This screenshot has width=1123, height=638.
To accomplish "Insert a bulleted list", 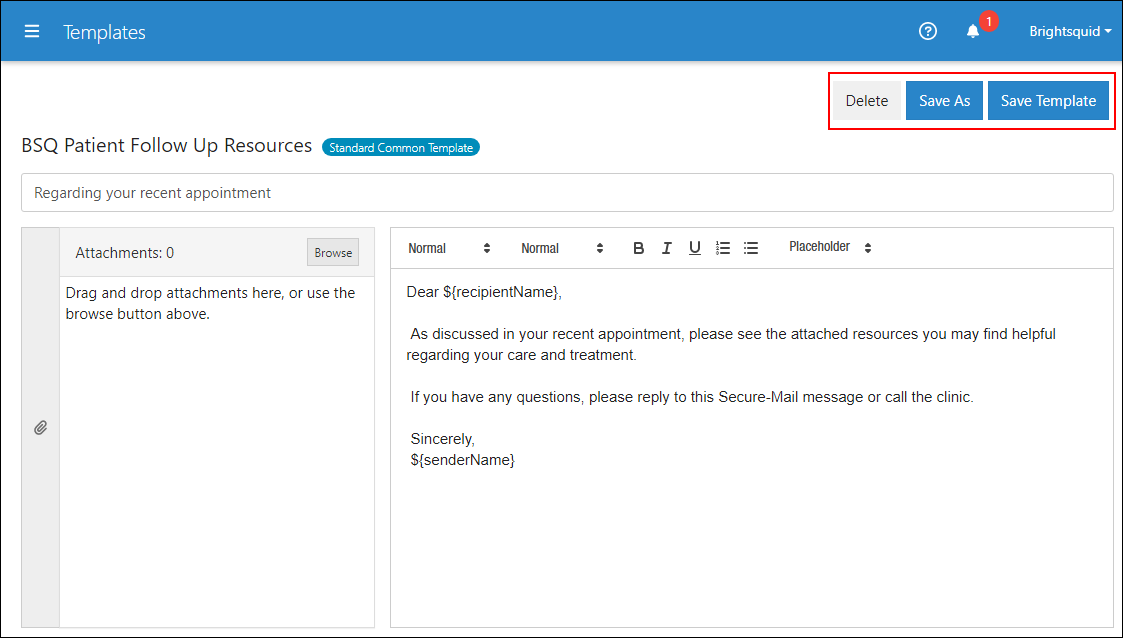I will pyautogui.click(x=751, y=248).
